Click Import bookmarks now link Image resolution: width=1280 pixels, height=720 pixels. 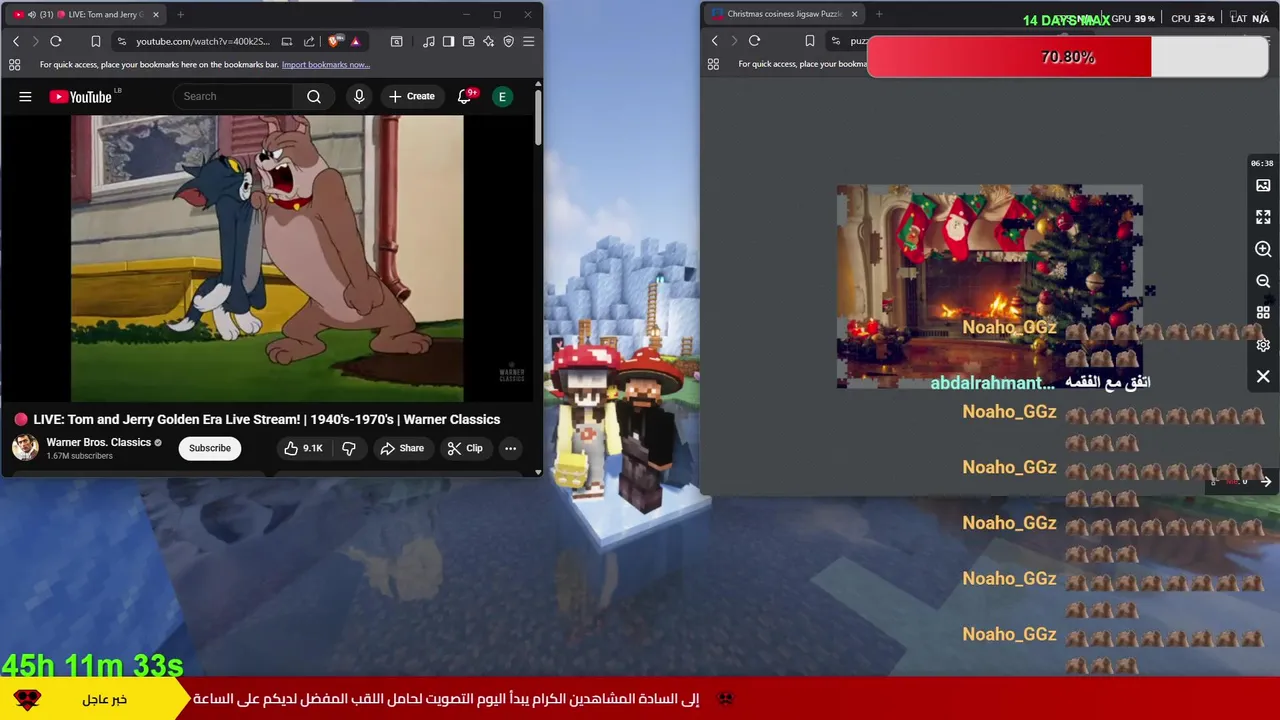[x=326, y=65]
